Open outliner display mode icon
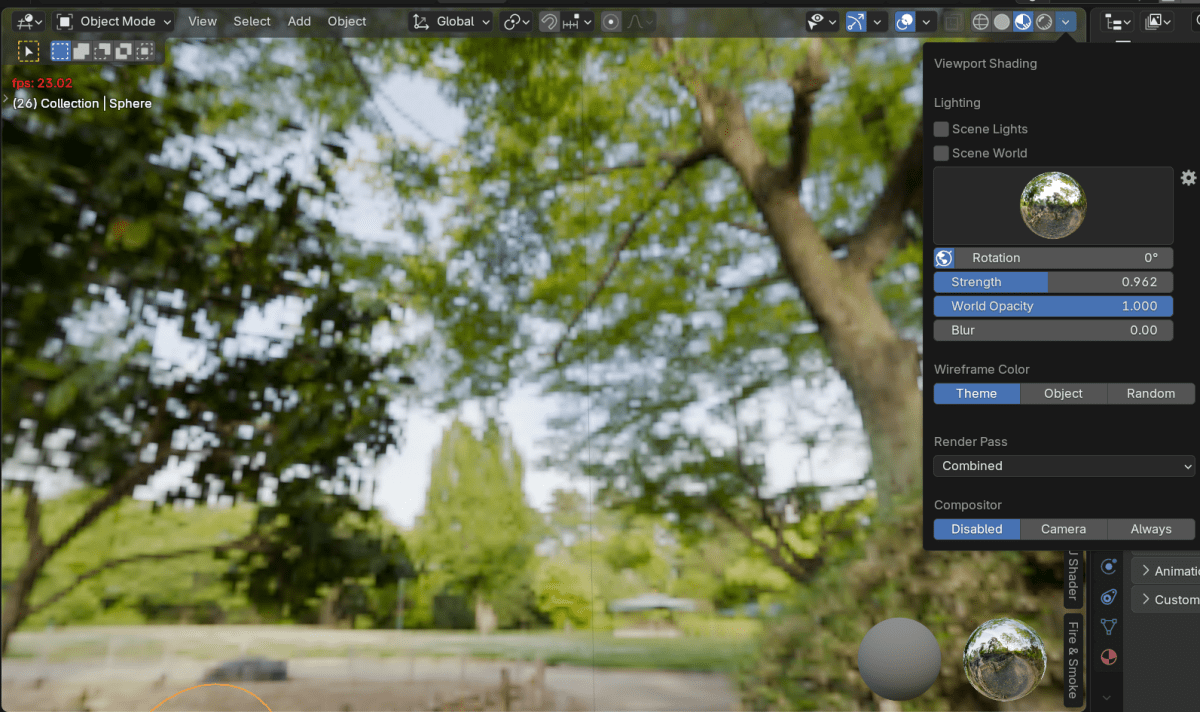This screenshot has width=1200, height=712. tap(1158, 21)
